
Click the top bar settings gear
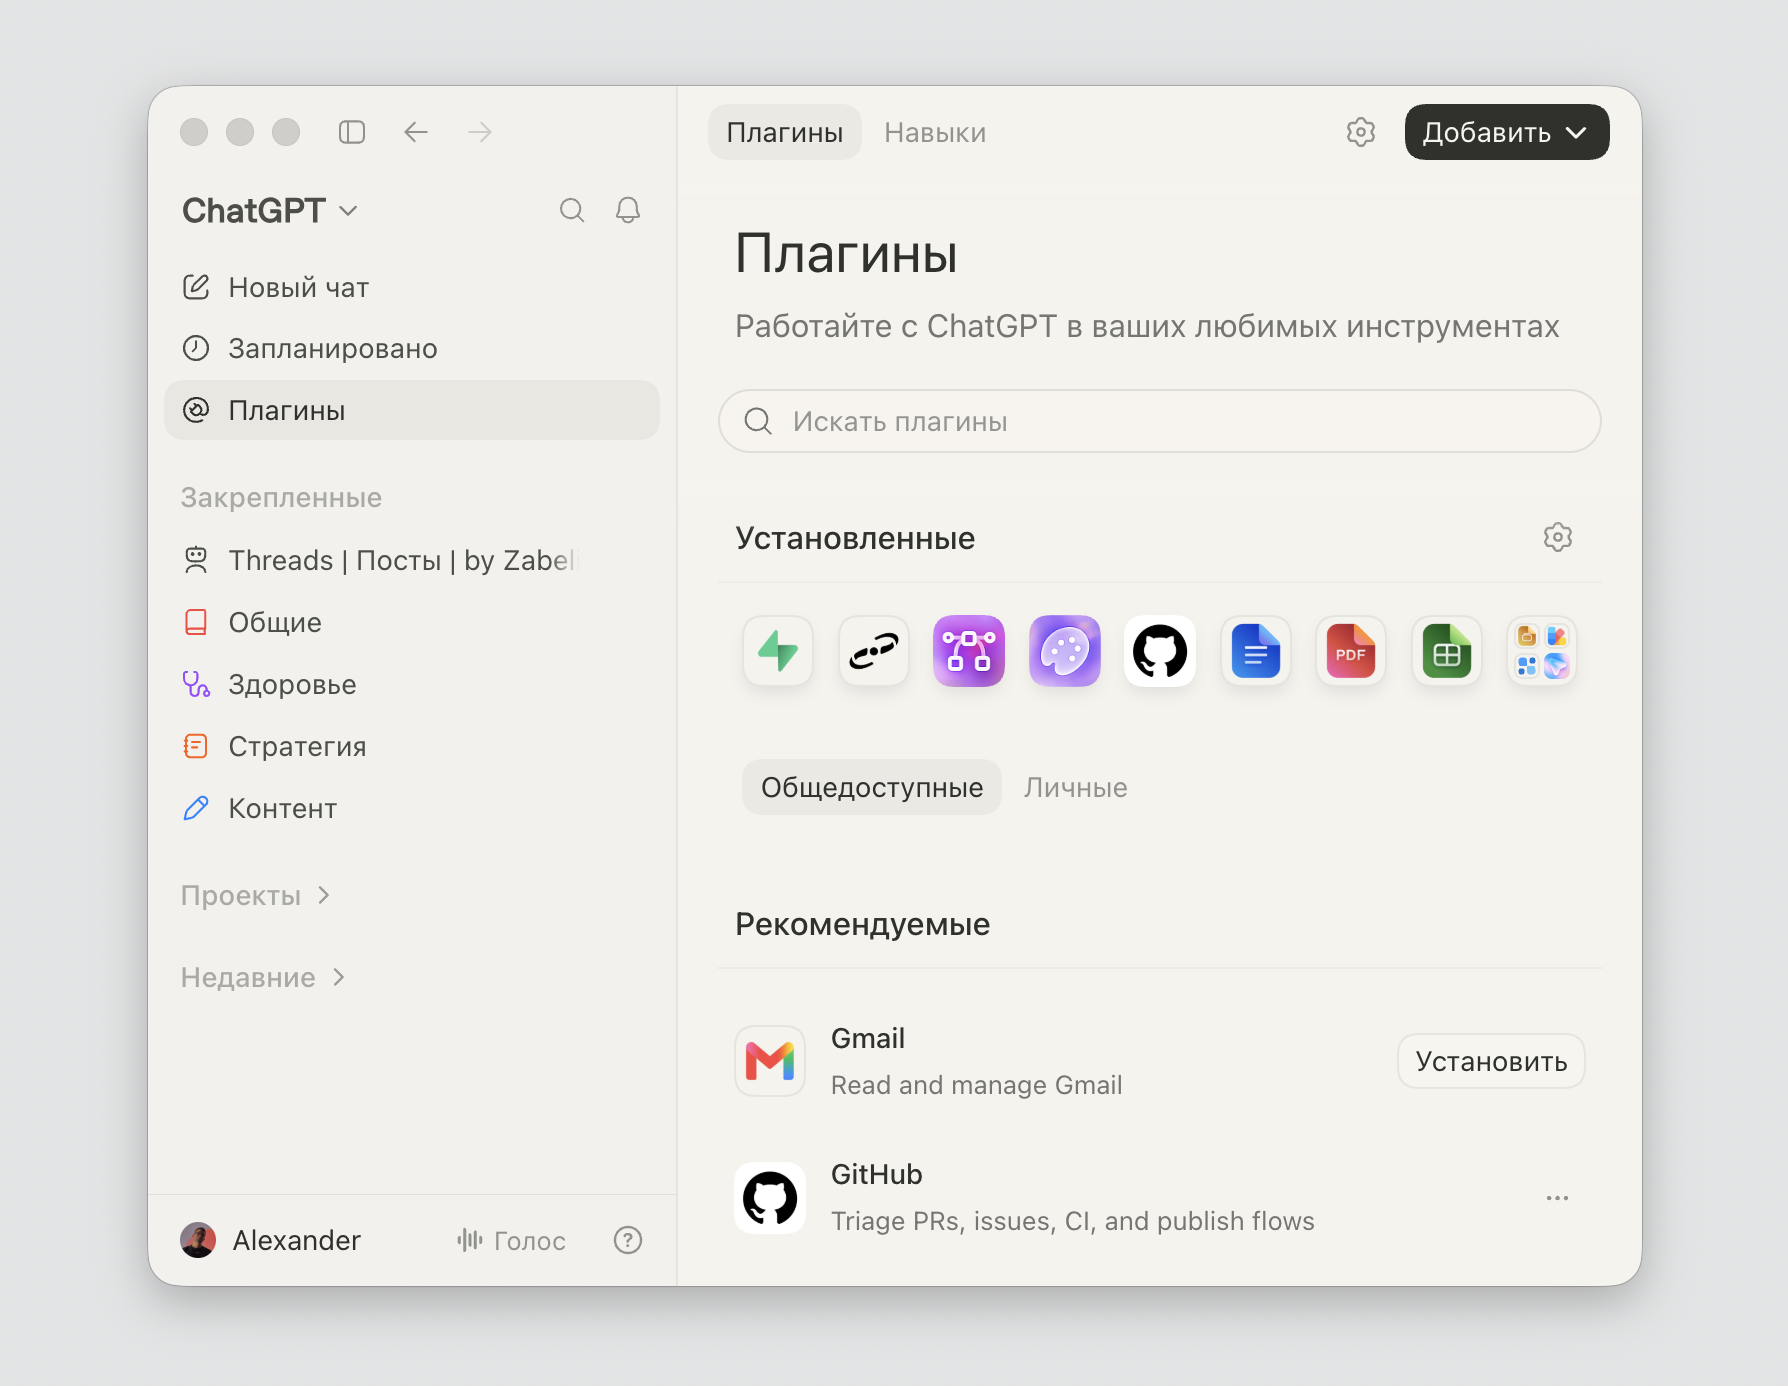point(1361,132)
